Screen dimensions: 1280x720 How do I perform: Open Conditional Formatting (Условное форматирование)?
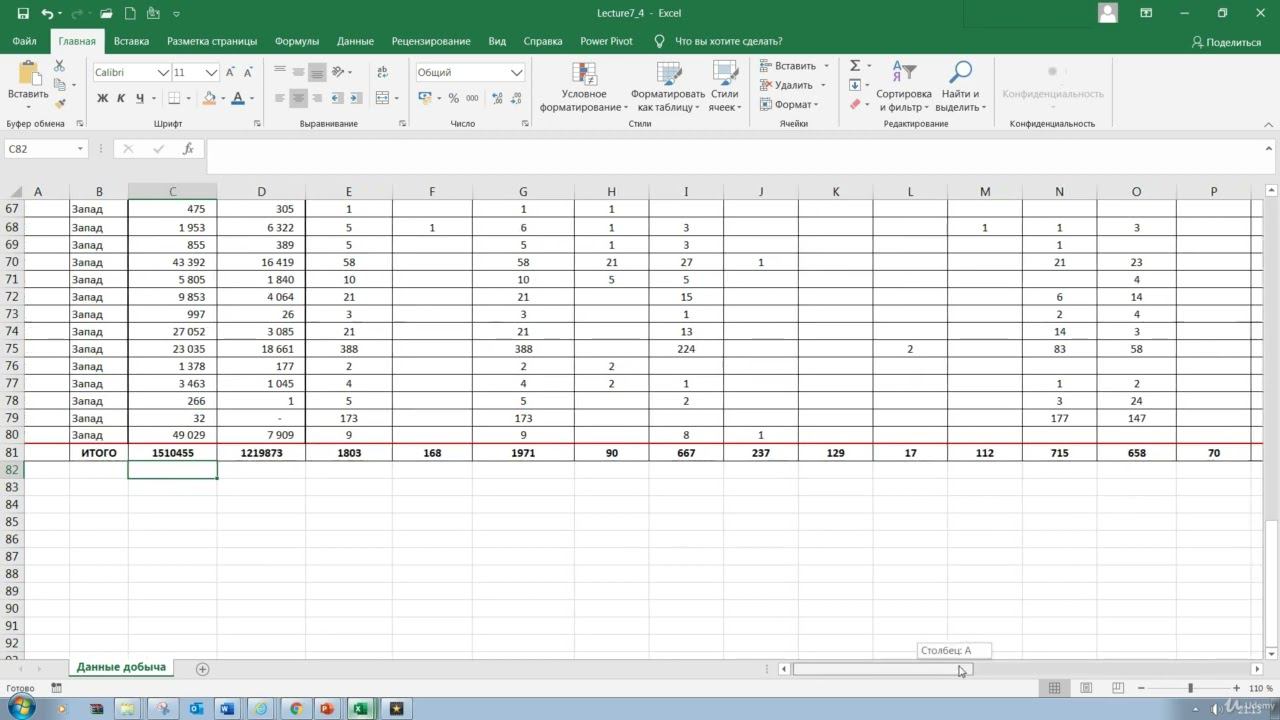pos(583,87)
